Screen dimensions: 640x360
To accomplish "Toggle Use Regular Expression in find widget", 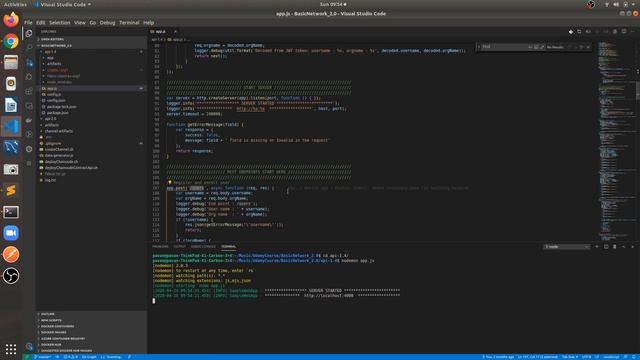I will (542, 47).
